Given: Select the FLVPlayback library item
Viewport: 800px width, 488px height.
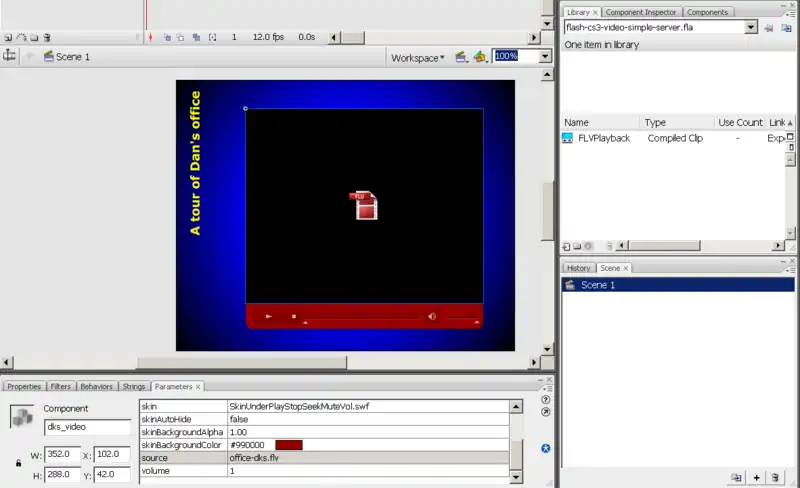Looking at the screenshot, I should (x=604, y=138).
